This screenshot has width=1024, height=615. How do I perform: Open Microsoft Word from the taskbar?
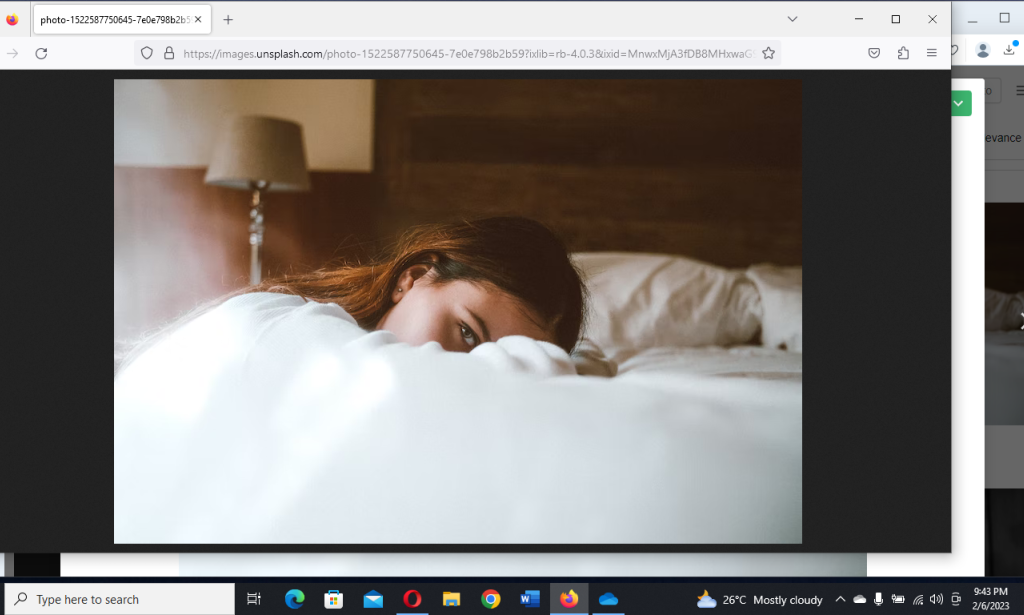(x=530, y=599)
